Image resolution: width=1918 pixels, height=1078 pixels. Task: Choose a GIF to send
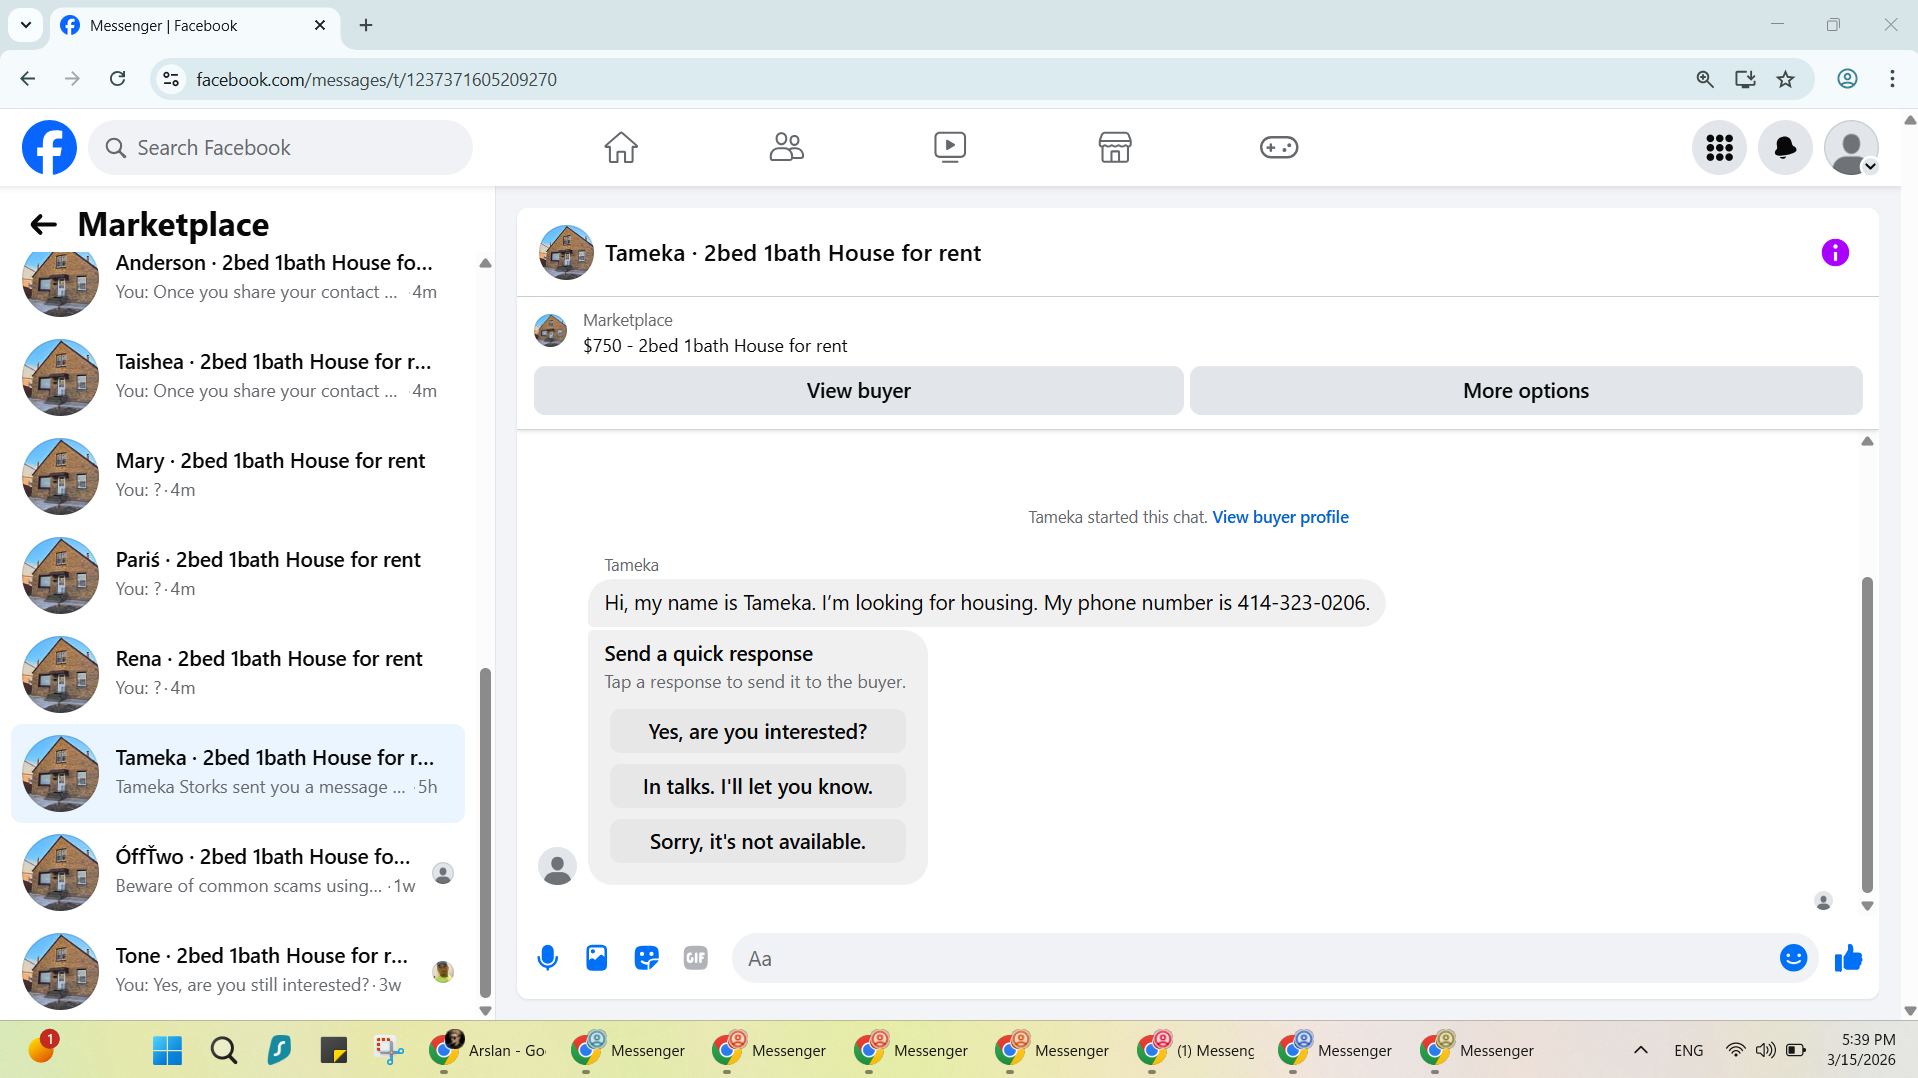[x=696, y=958]
